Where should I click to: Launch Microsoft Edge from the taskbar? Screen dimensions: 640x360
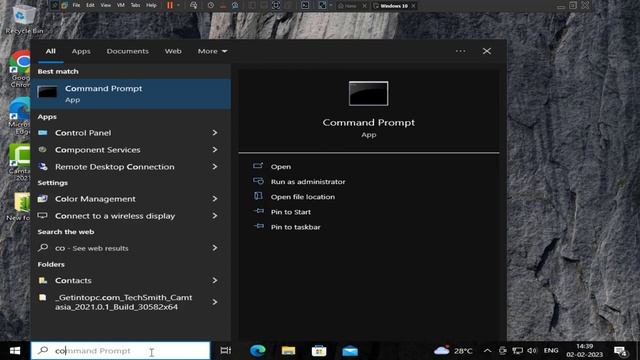point(258,351)
